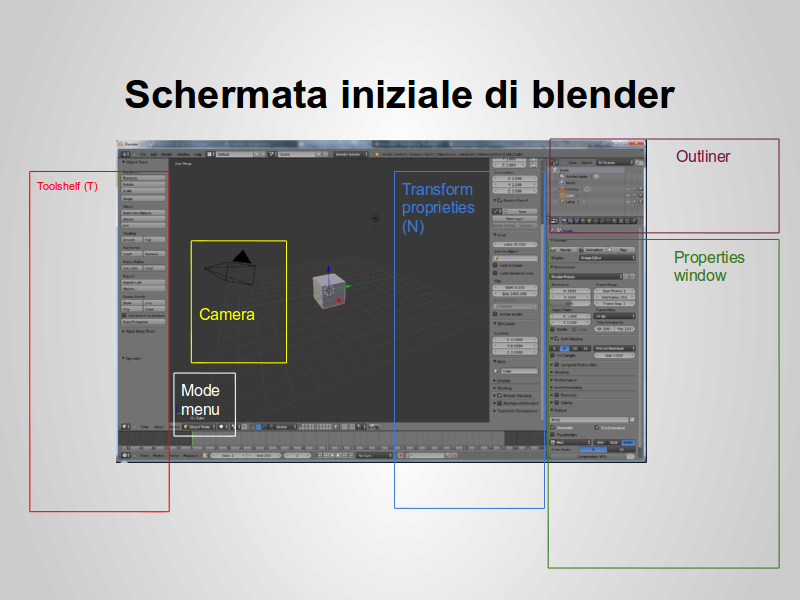Open the No Sync dropdown in the timeline
Viewport: 800px width, 600px height.
(374, 455)
